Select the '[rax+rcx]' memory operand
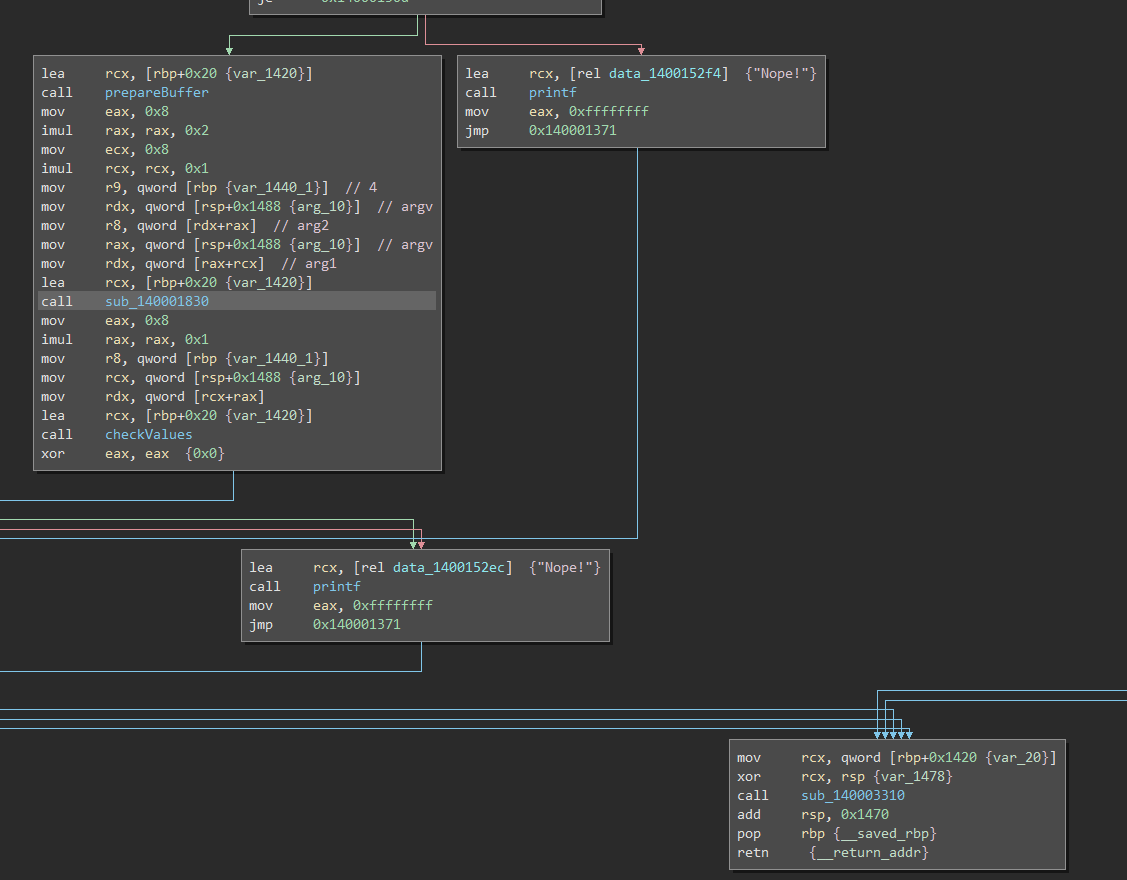Image resolution: width=1127 pixels, height=880 pixels. click(229, 264)
